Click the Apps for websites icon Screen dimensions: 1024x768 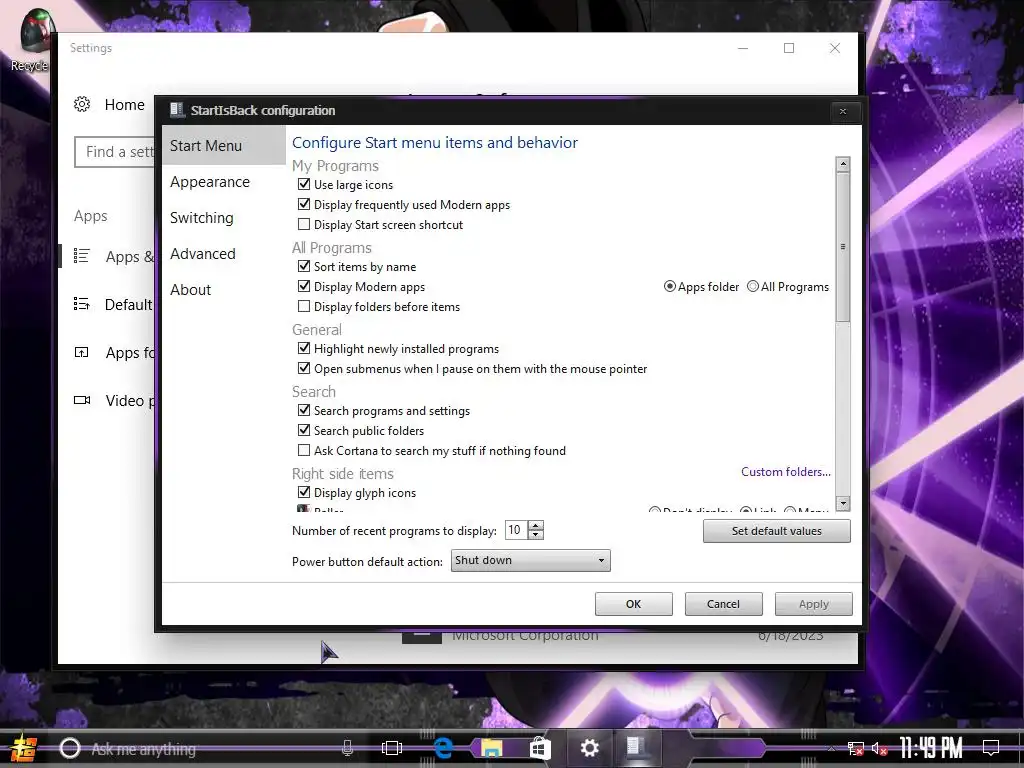click(82, 352)
